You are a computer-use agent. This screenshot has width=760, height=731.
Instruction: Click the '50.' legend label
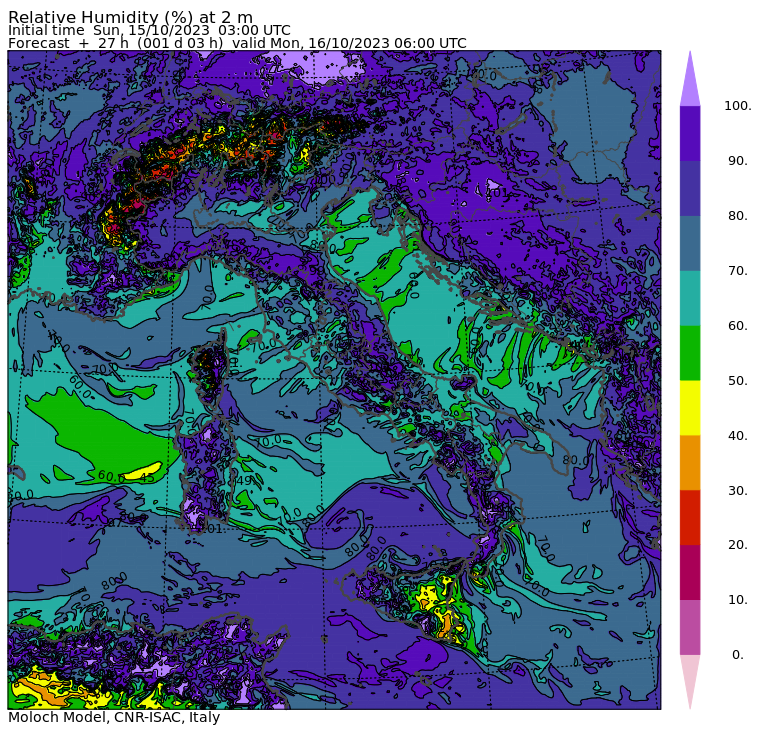point(737,381)
